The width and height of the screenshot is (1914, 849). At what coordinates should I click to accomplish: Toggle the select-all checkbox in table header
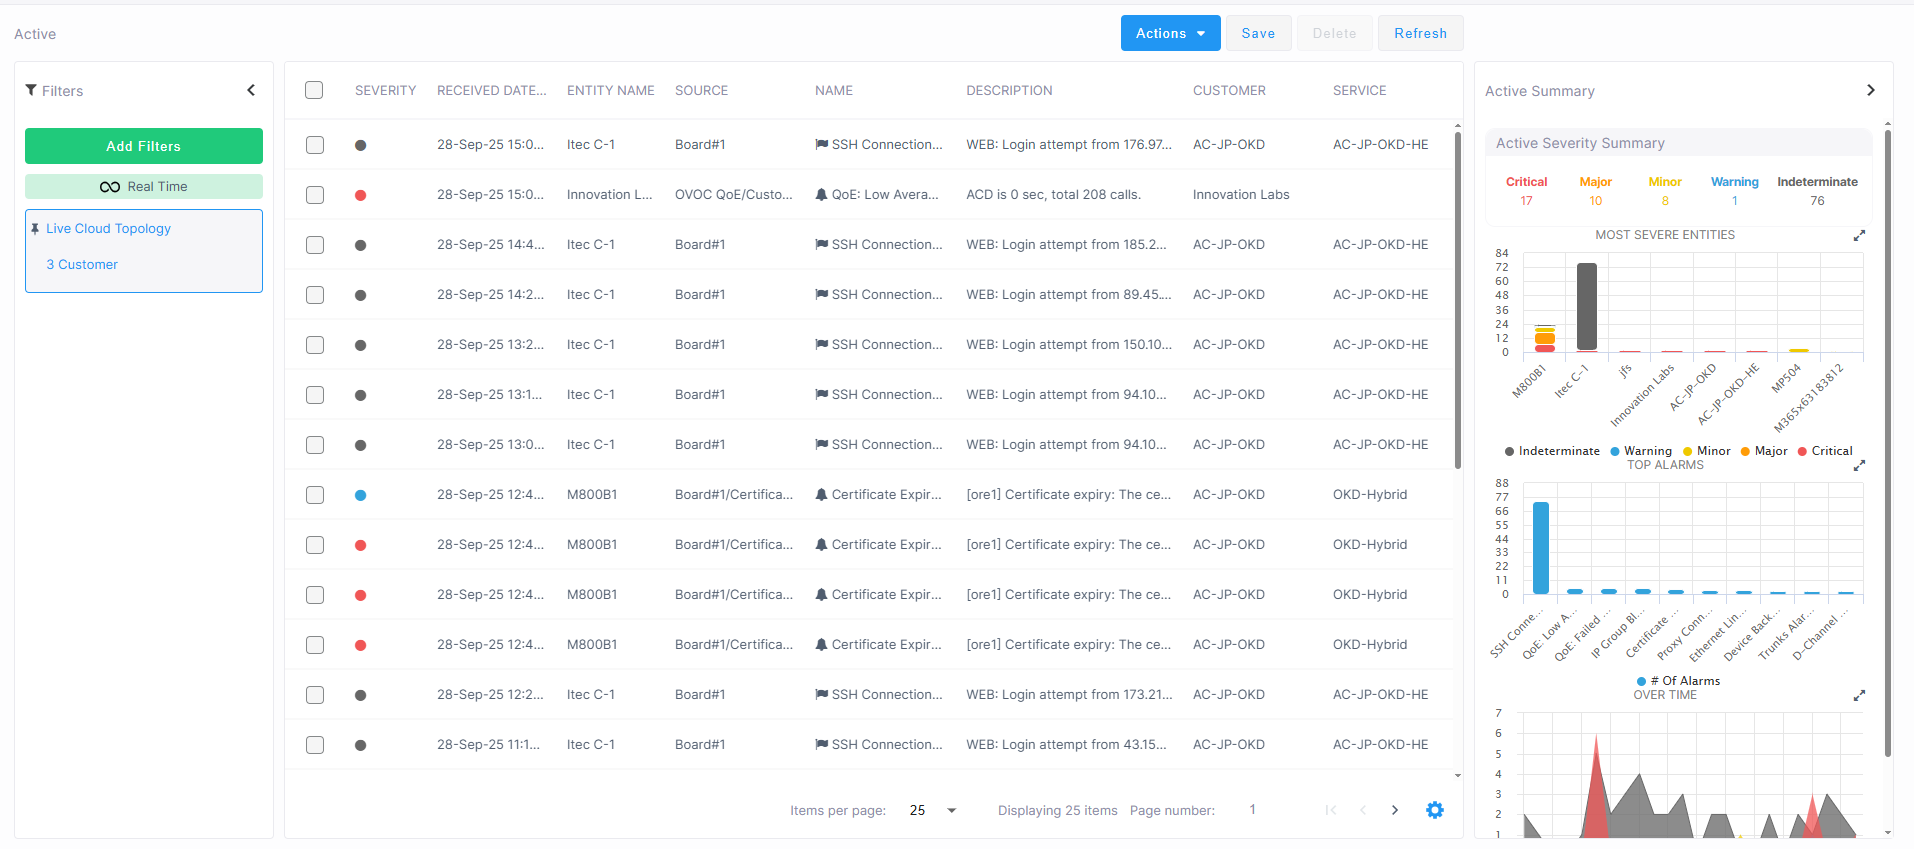click(314, 90)
